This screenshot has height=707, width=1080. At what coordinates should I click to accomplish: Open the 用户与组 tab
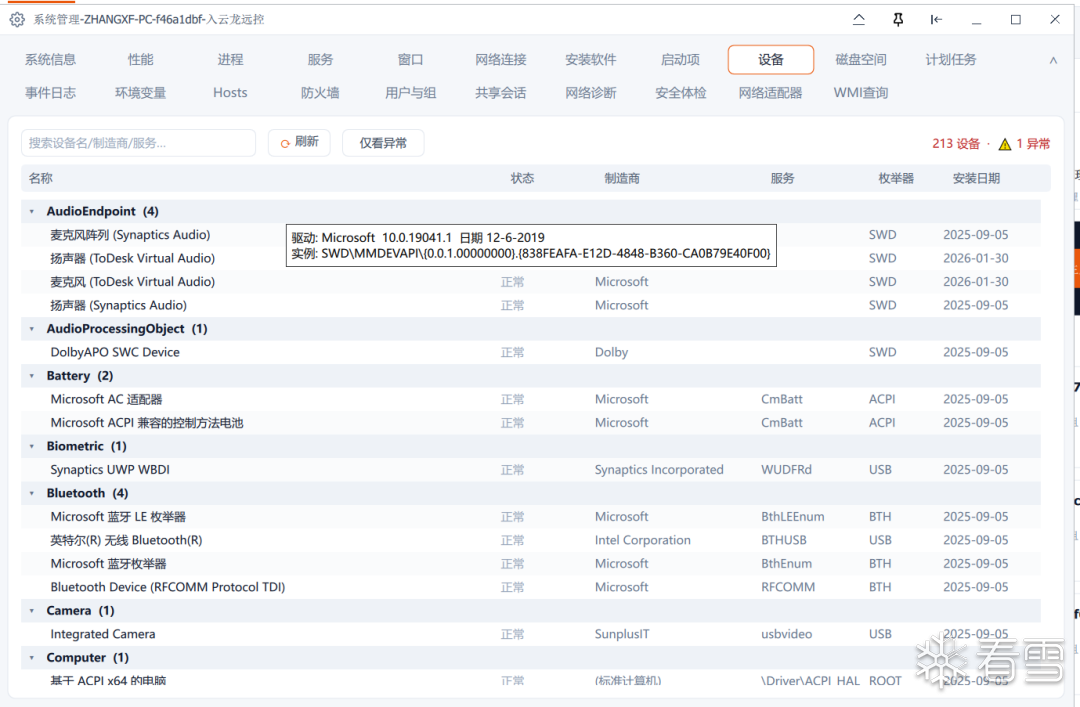pos(411,92)
